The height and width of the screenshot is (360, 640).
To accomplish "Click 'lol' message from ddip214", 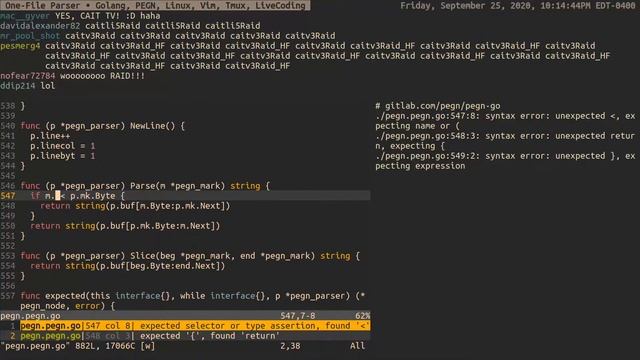I will (x=47, y=86).
